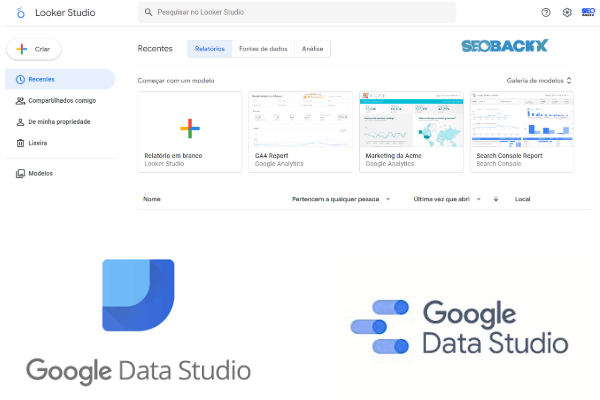Click the Criar button
This screenshot has height=400, width=600.
coord(34,49)
